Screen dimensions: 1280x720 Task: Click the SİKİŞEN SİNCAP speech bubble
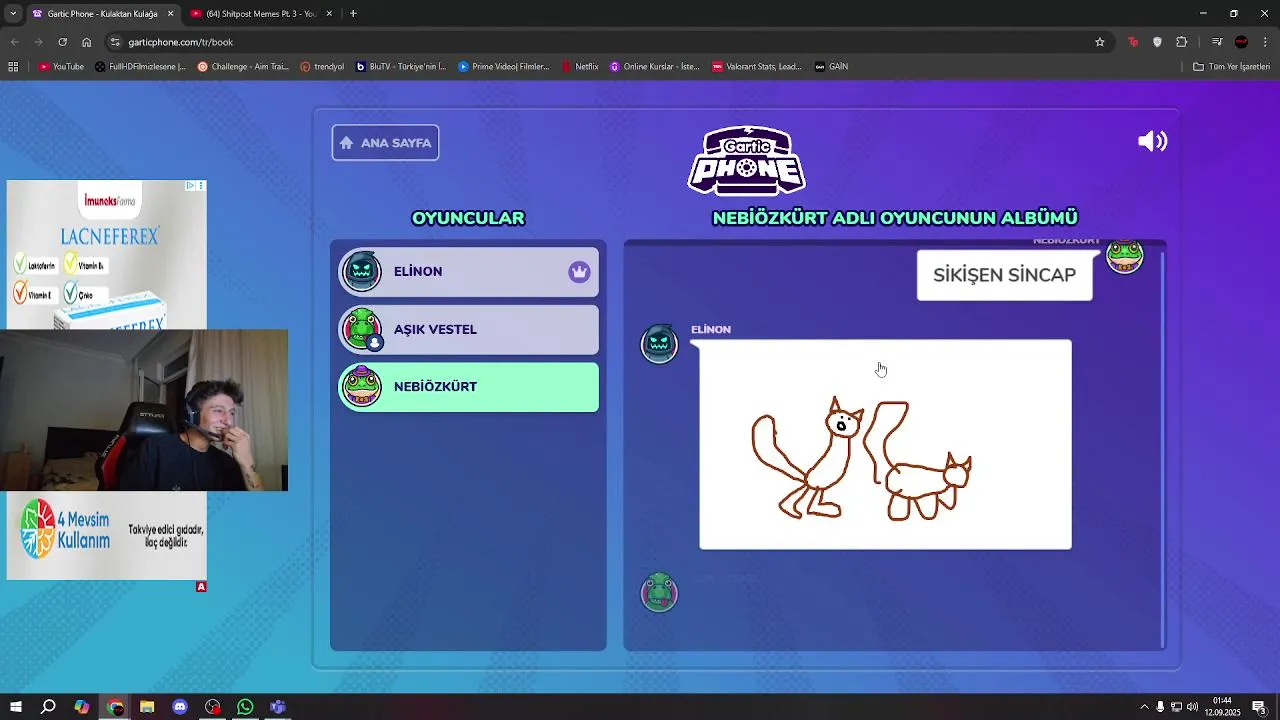pyautogui.click(x=1004, y=275)
